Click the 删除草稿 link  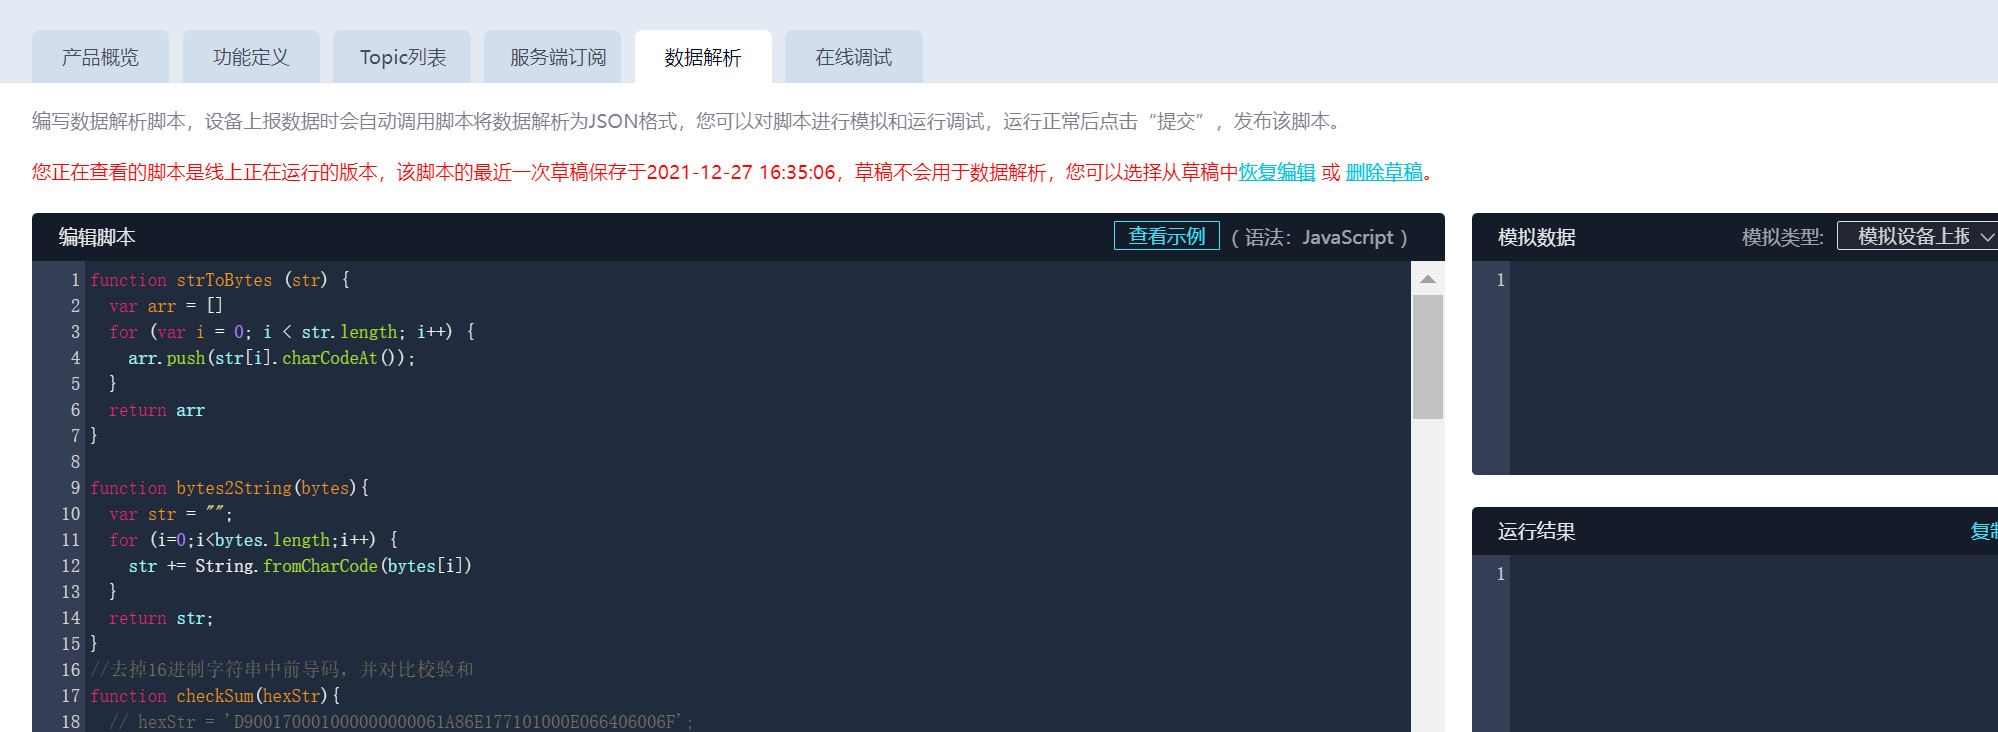(x=1384, y=172)
